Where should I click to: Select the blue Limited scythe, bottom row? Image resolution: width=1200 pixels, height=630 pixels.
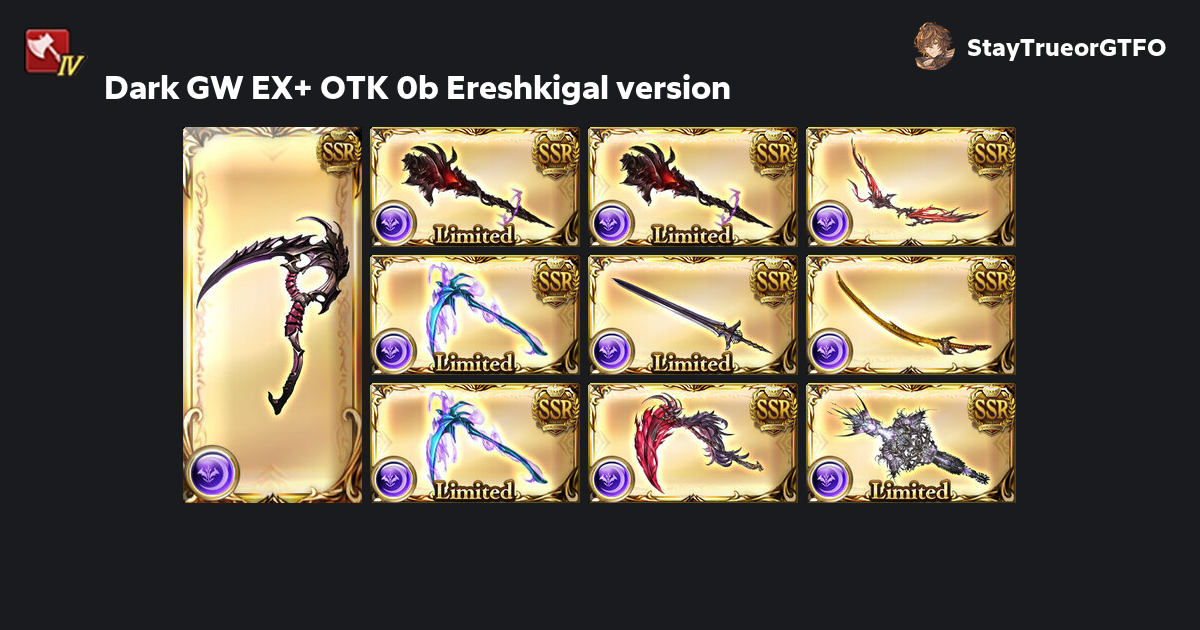click(475, 443)
